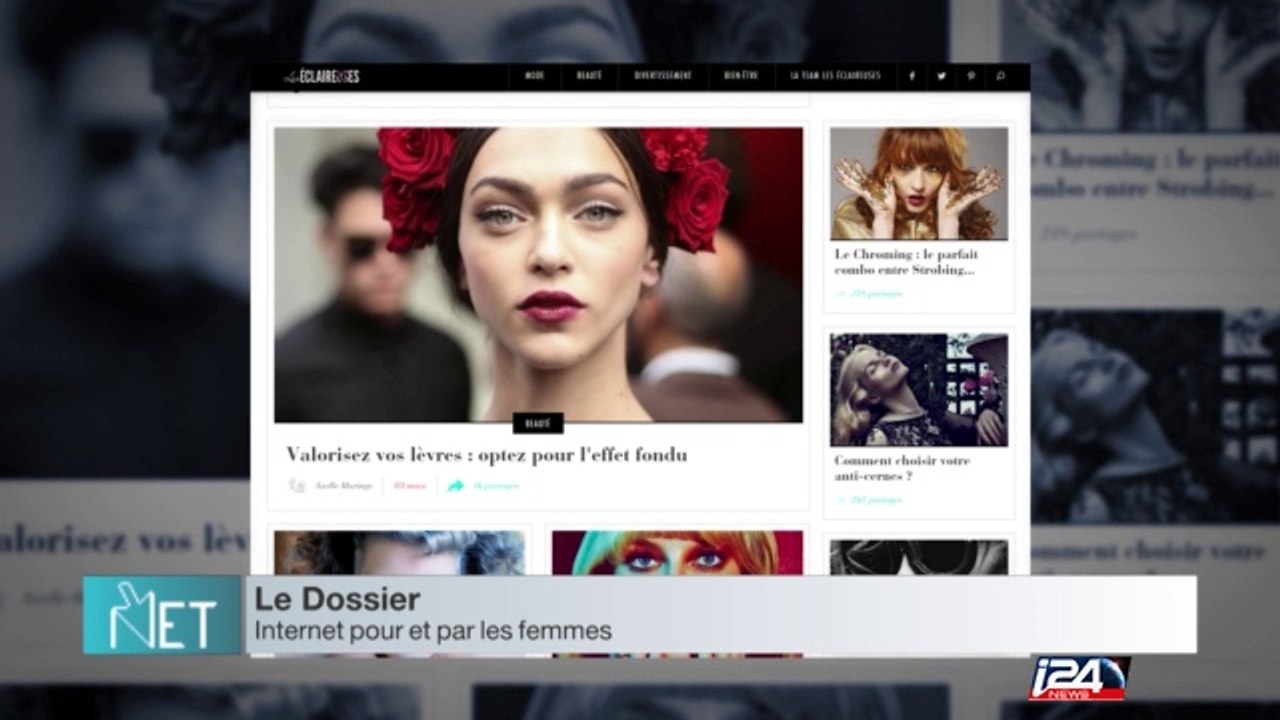Open the Chroming article thumbnail
This screenshot has width=1280, height=720.
[x=919, y=183]
